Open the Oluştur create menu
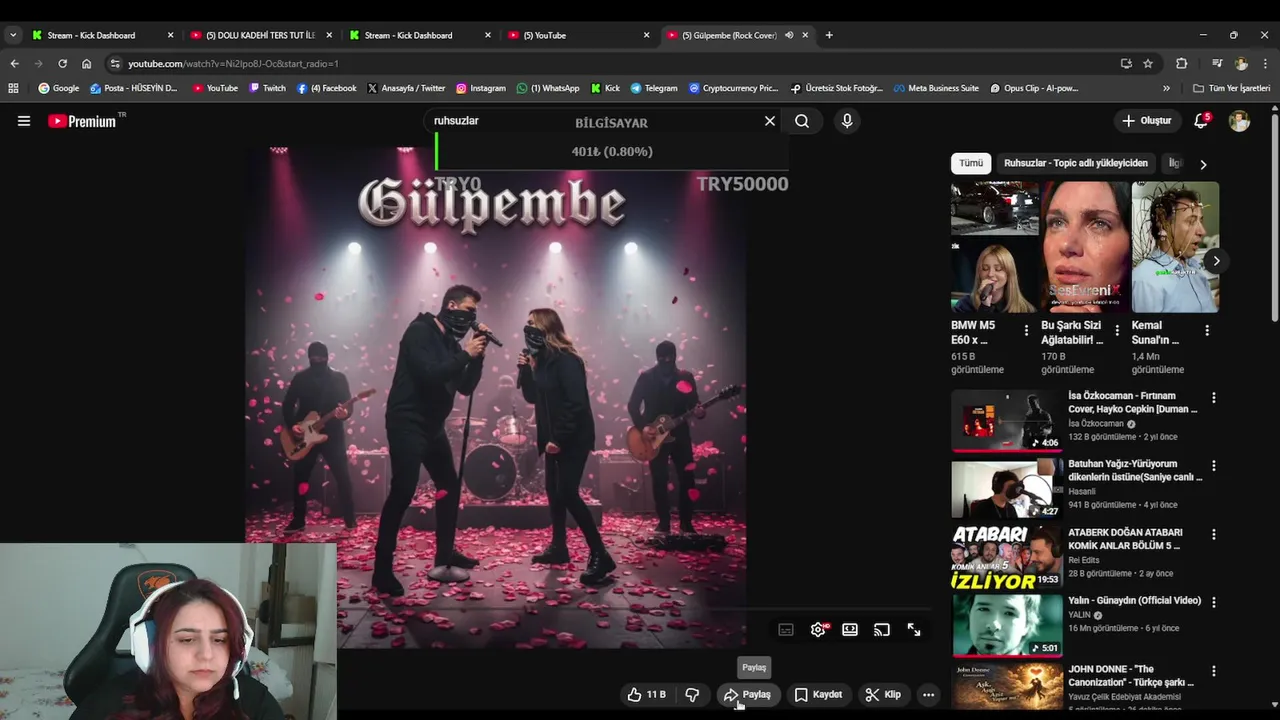Image resolution: width=1280 pixels, height=720 pixels. click(1146, 121)
